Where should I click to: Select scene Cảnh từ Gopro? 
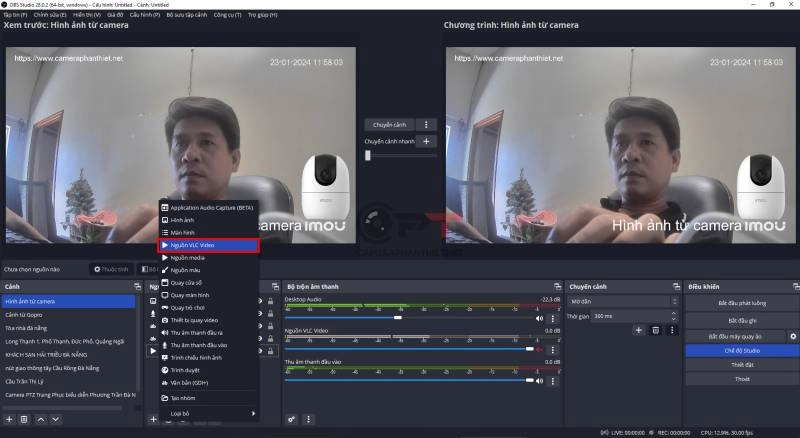pos(69,315)
